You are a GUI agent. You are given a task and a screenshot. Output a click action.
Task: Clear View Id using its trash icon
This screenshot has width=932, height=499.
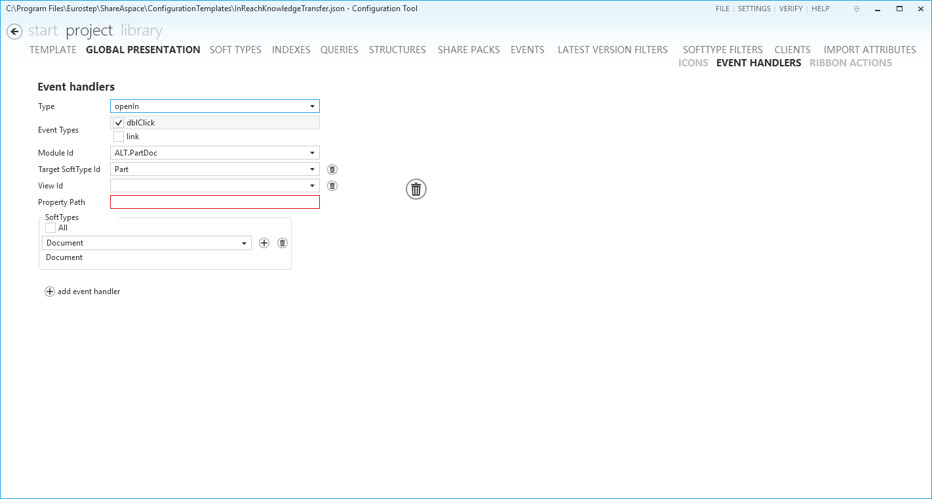coord(332,186)
